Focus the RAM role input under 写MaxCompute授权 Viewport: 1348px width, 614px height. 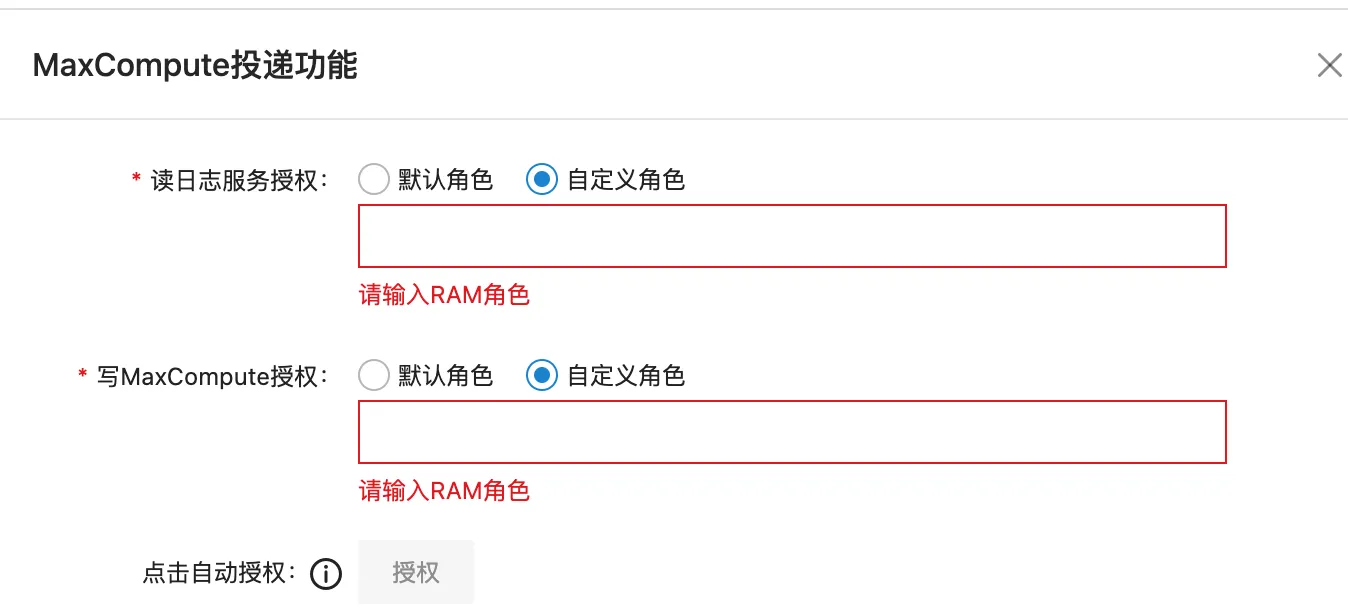click(x=792, y=432)
